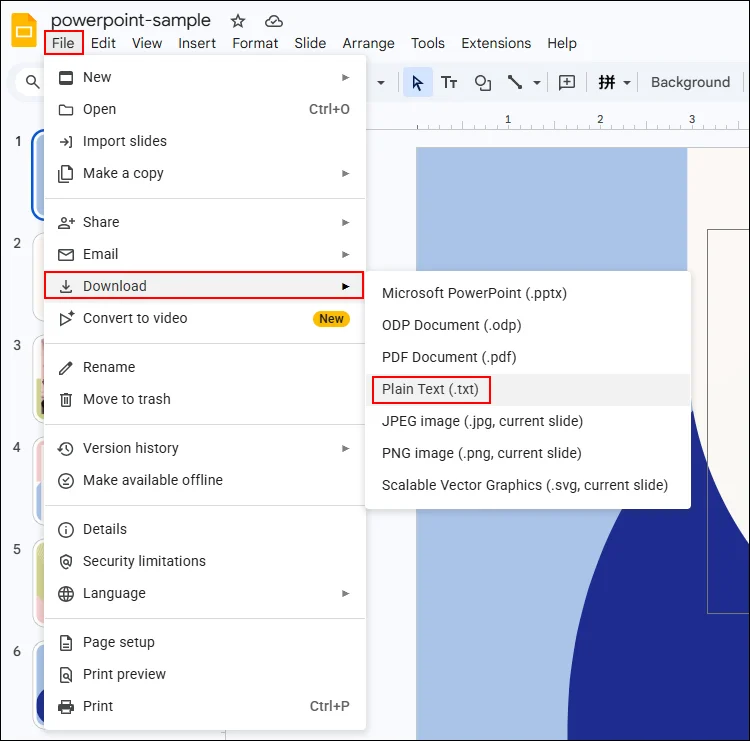
Task: Expand the New submenu
Action: point(205,77)
